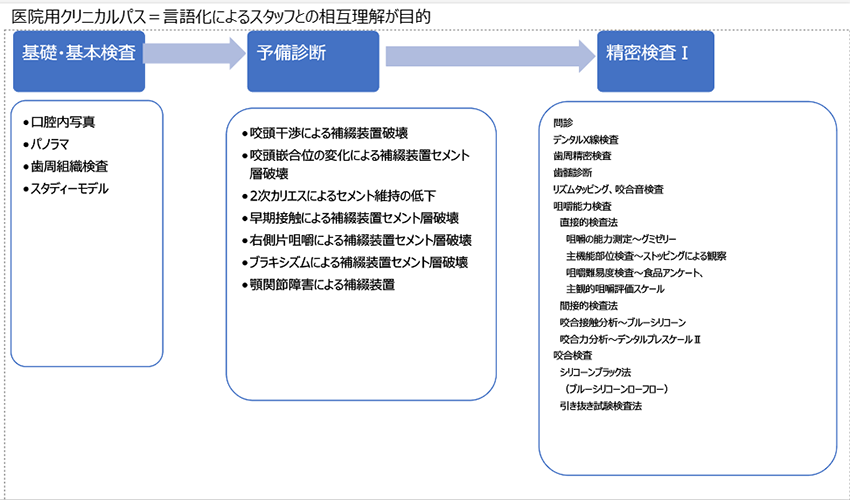Click リズムタッピング、咬合音検査 line
The image size is (850, 500).
pos(608,190)
